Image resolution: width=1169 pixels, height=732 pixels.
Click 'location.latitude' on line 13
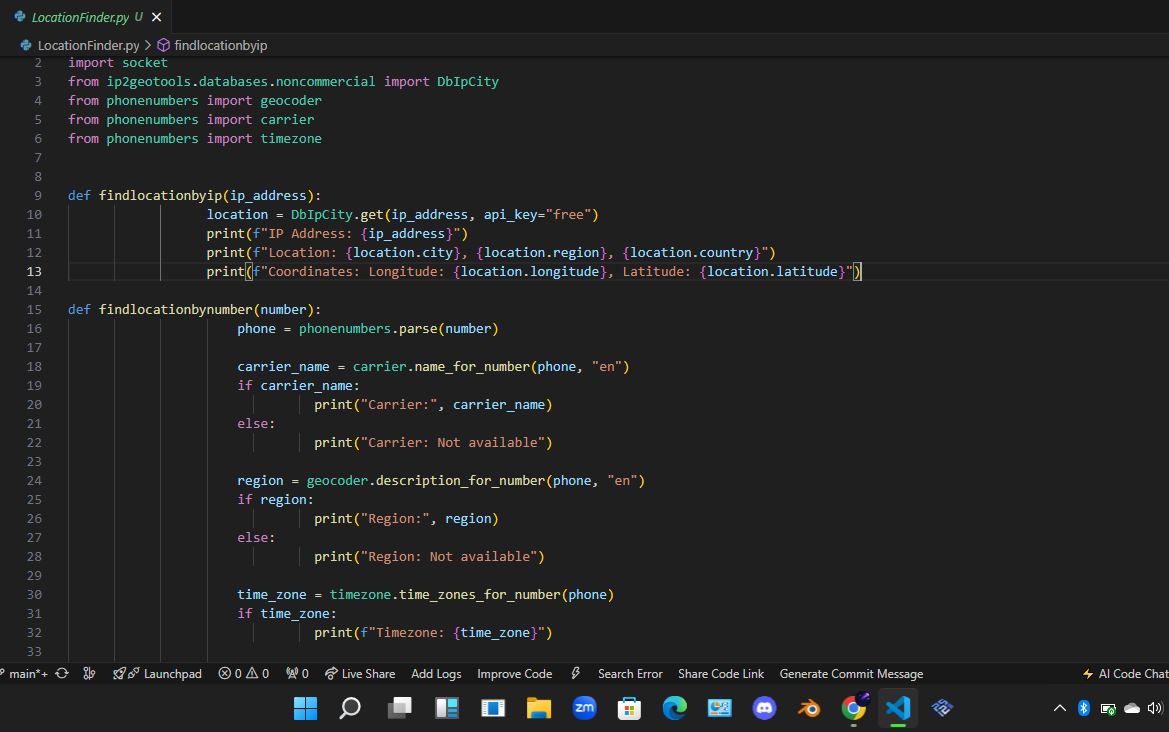click(772, 271)
